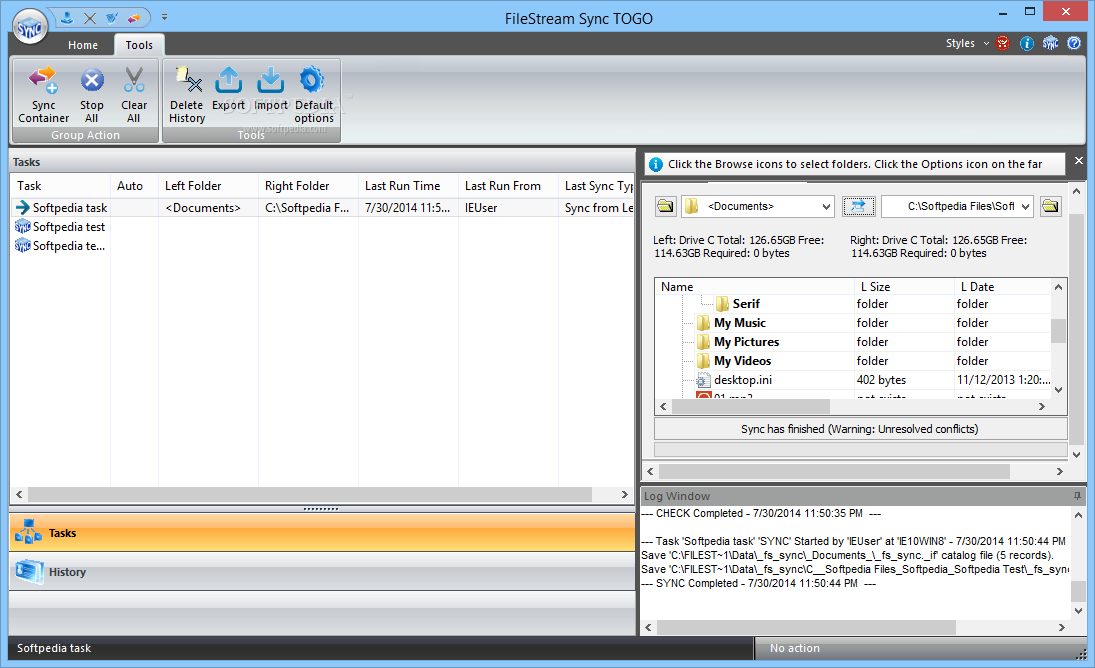
Task: Click the Right Folder column header
Action: [308, 186]
